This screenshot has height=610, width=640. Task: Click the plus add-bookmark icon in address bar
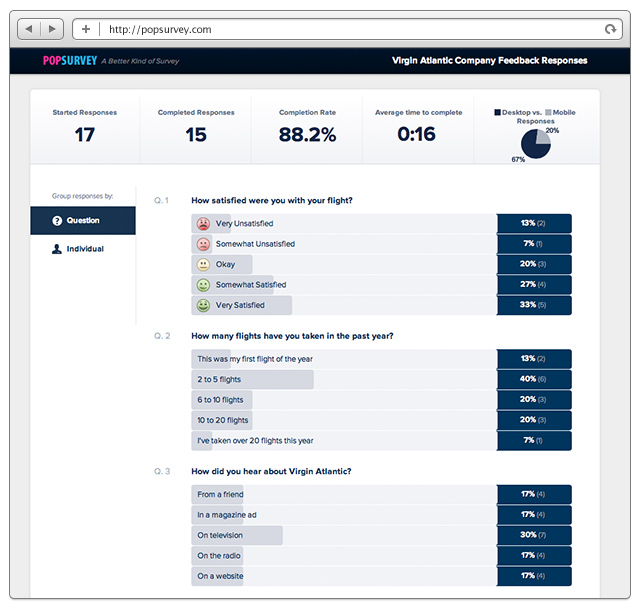(86, 29)
